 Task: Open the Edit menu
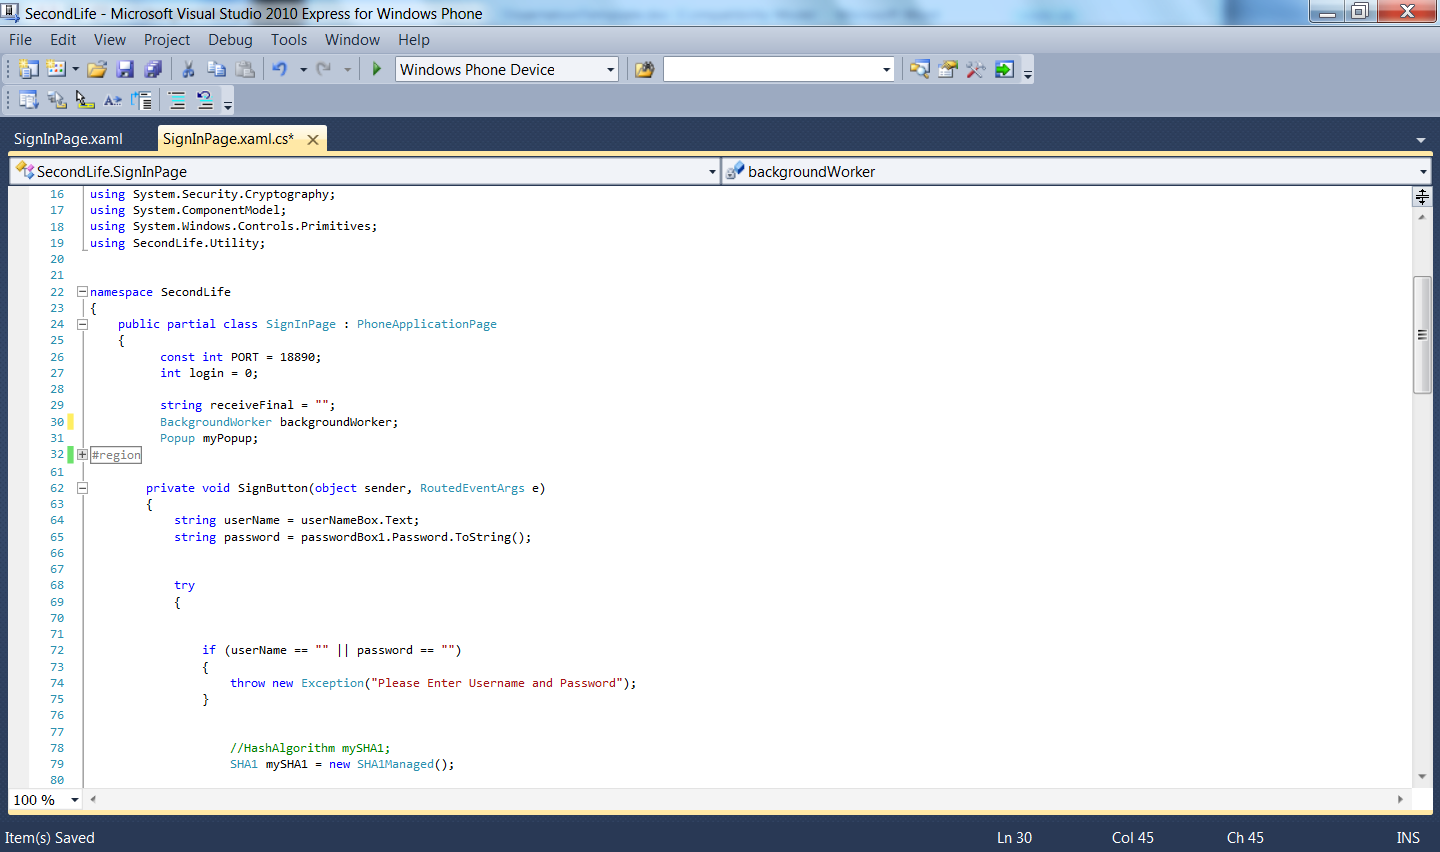tap(63, 40)
